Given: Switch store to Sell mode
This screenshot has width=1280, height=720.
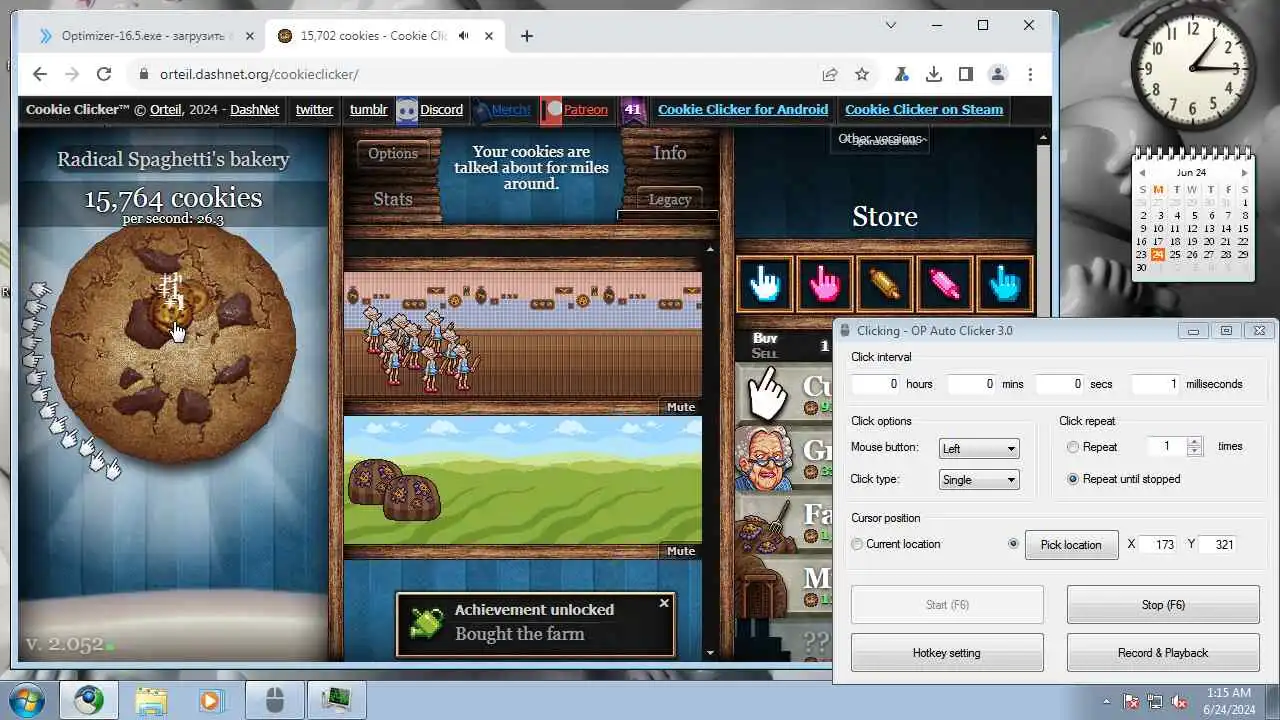Looking at the screenshot, I should click(x=765, y=353).
